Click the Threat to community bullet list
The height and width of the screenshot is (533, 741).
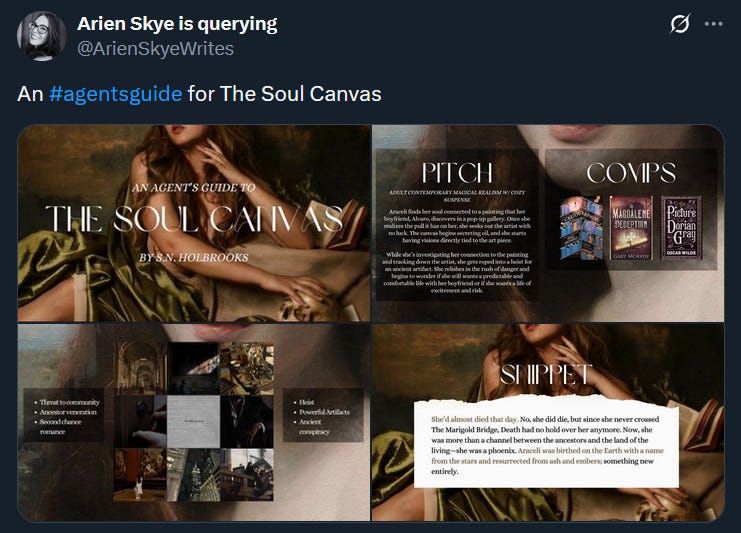click(x=64, y=416)
